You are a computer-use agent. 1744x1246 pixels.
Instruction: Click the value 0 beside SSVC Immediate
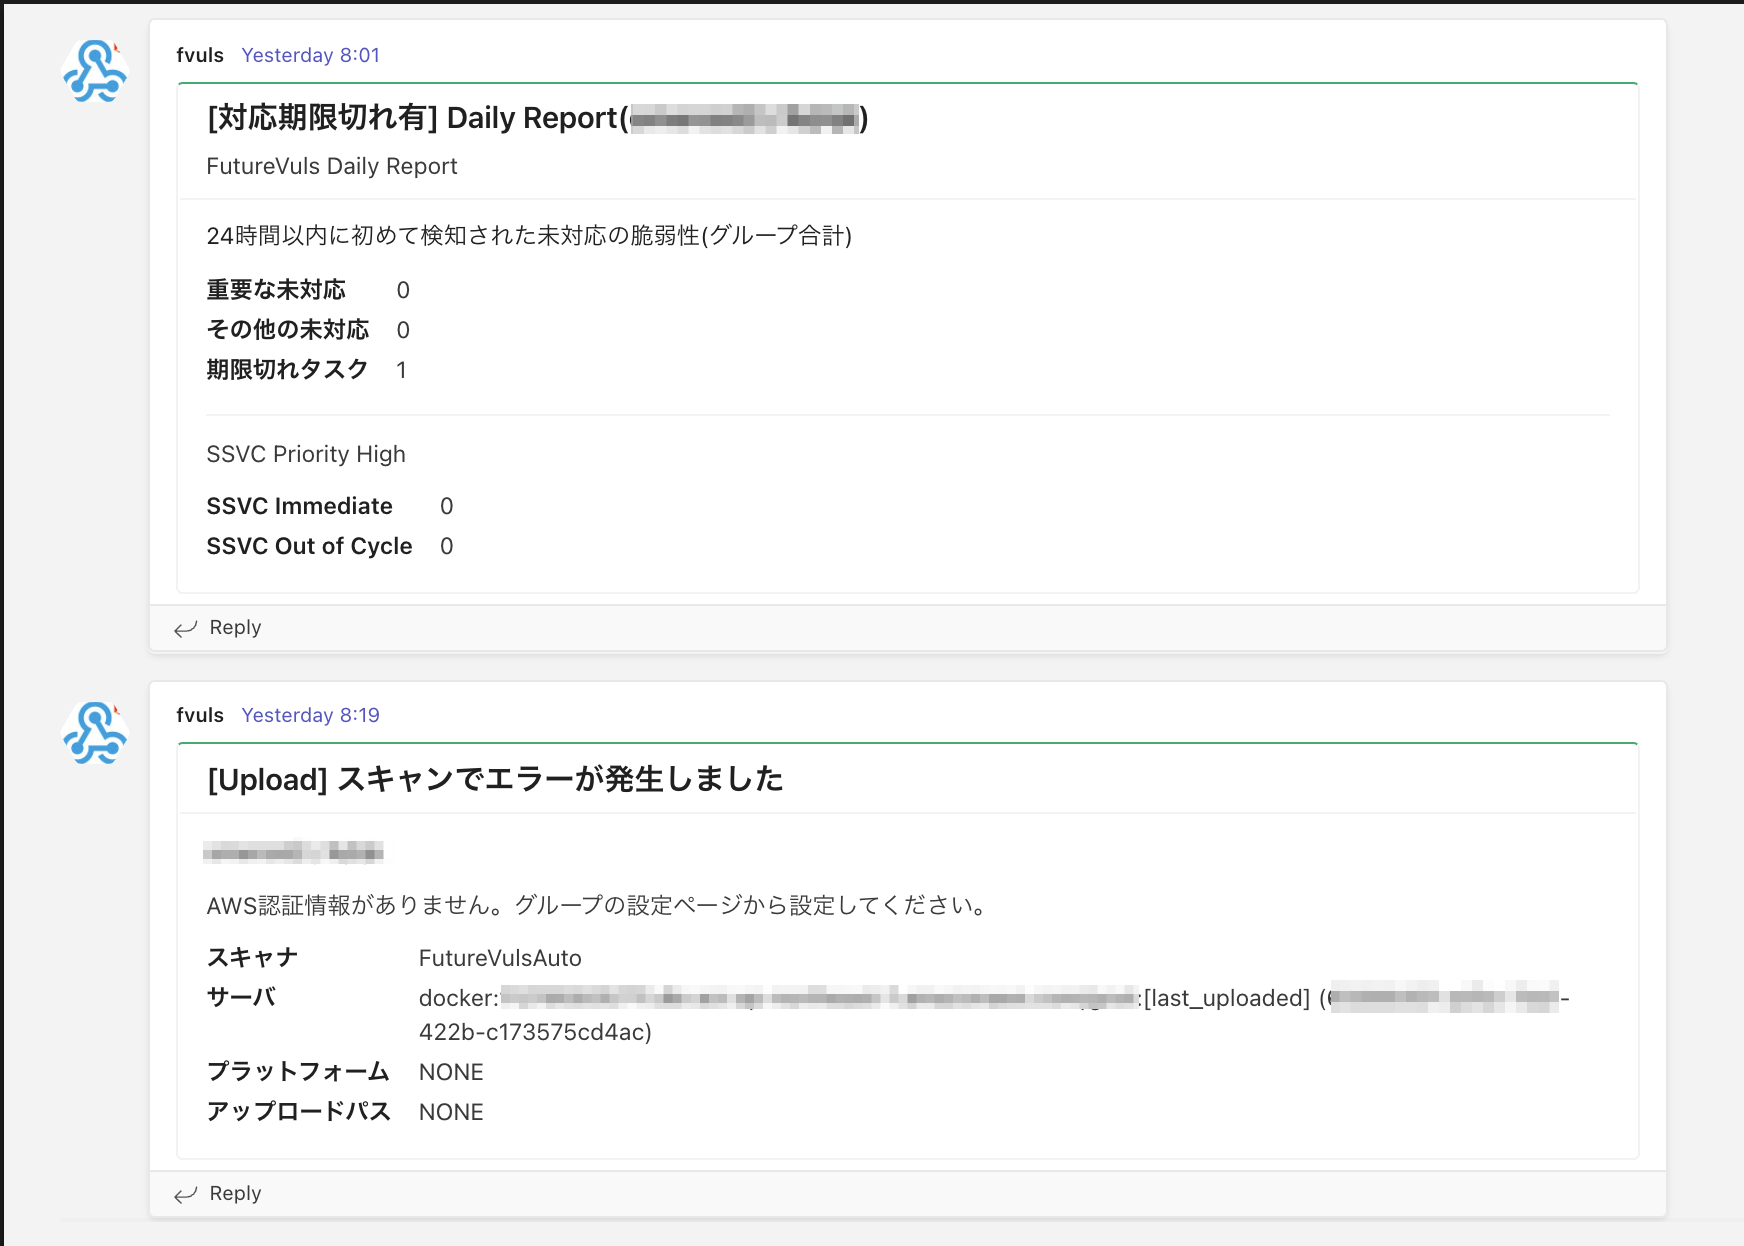click(x=447, y=506)
